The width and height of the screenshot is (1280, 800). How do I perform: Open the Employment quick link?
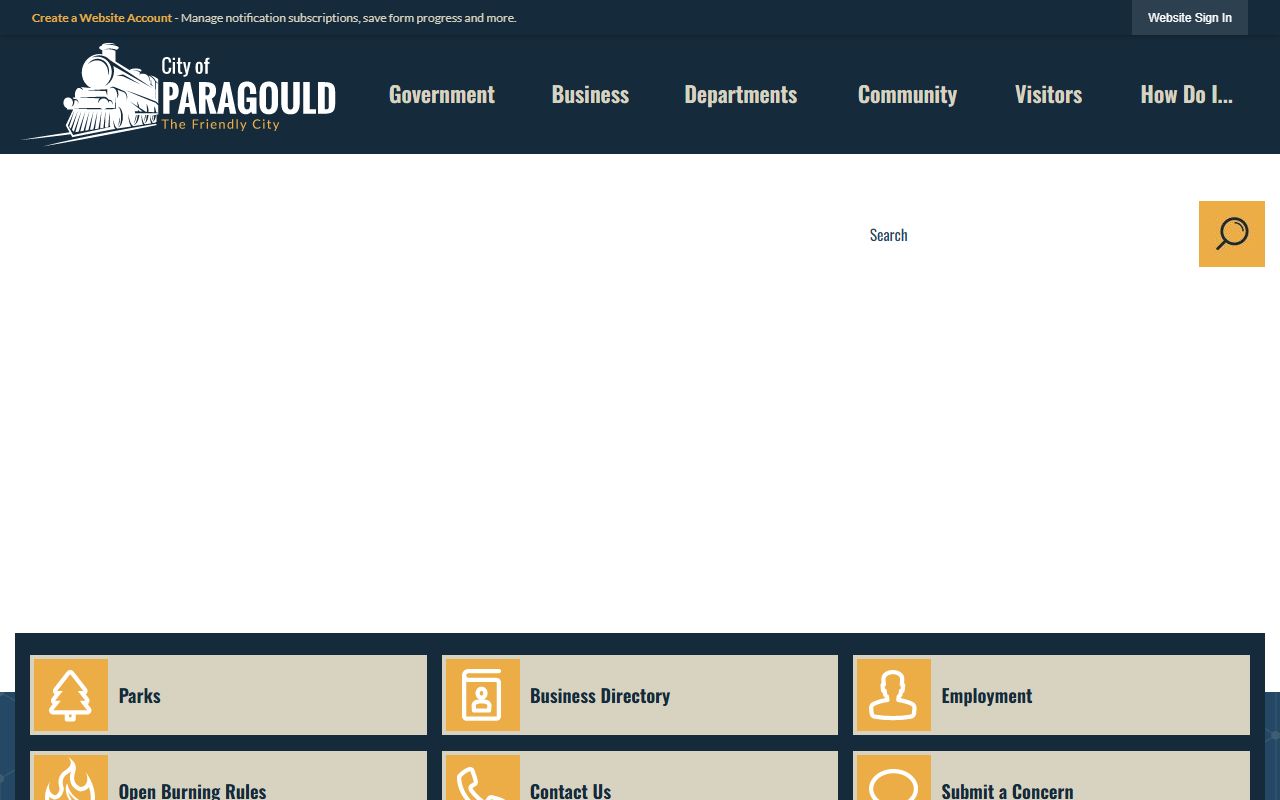[1051, 695]
